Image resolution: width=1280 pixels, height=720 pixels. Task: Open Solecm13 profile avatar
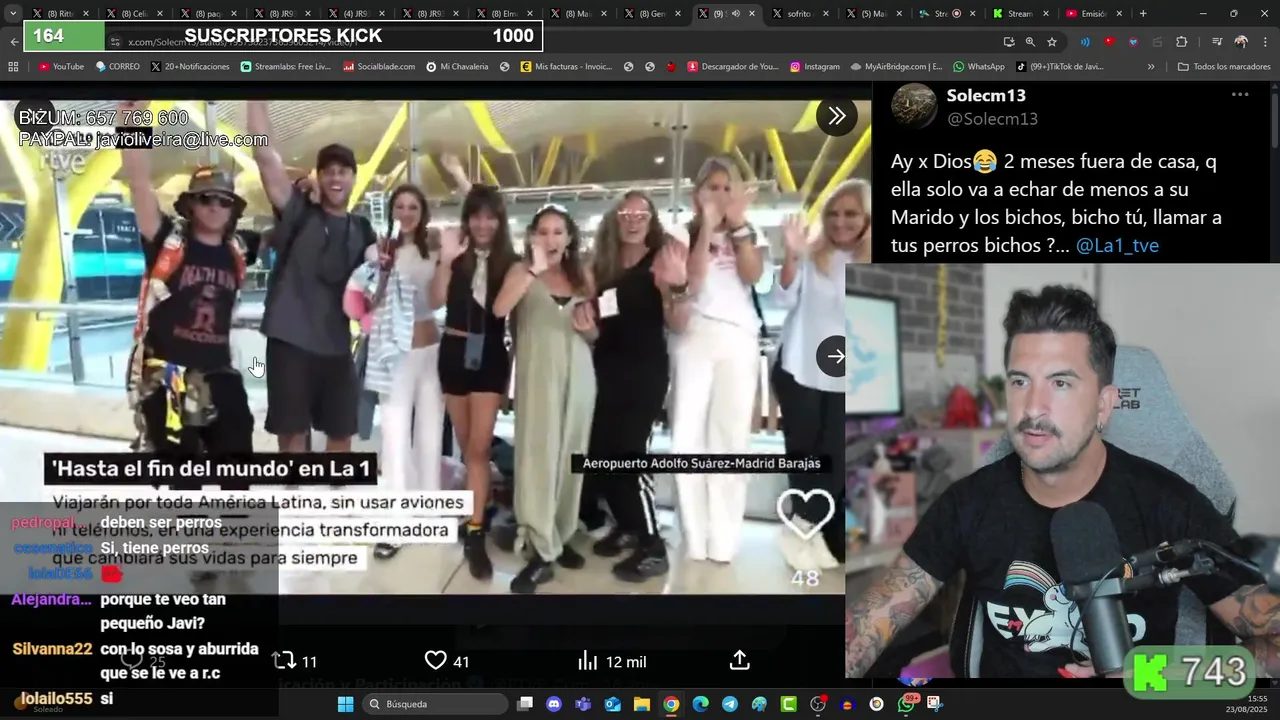(x=913, y=106)
